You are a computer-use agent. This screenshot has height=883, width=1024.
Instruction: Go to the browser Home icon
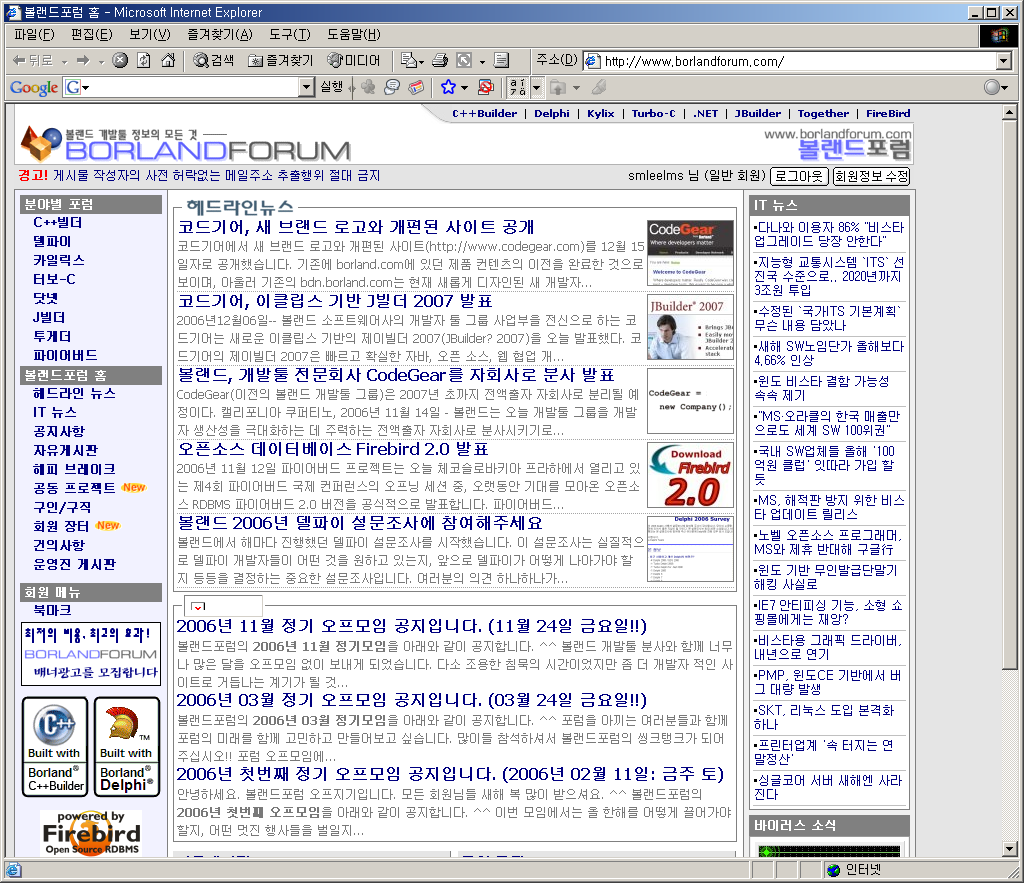(x=168, y=61)
